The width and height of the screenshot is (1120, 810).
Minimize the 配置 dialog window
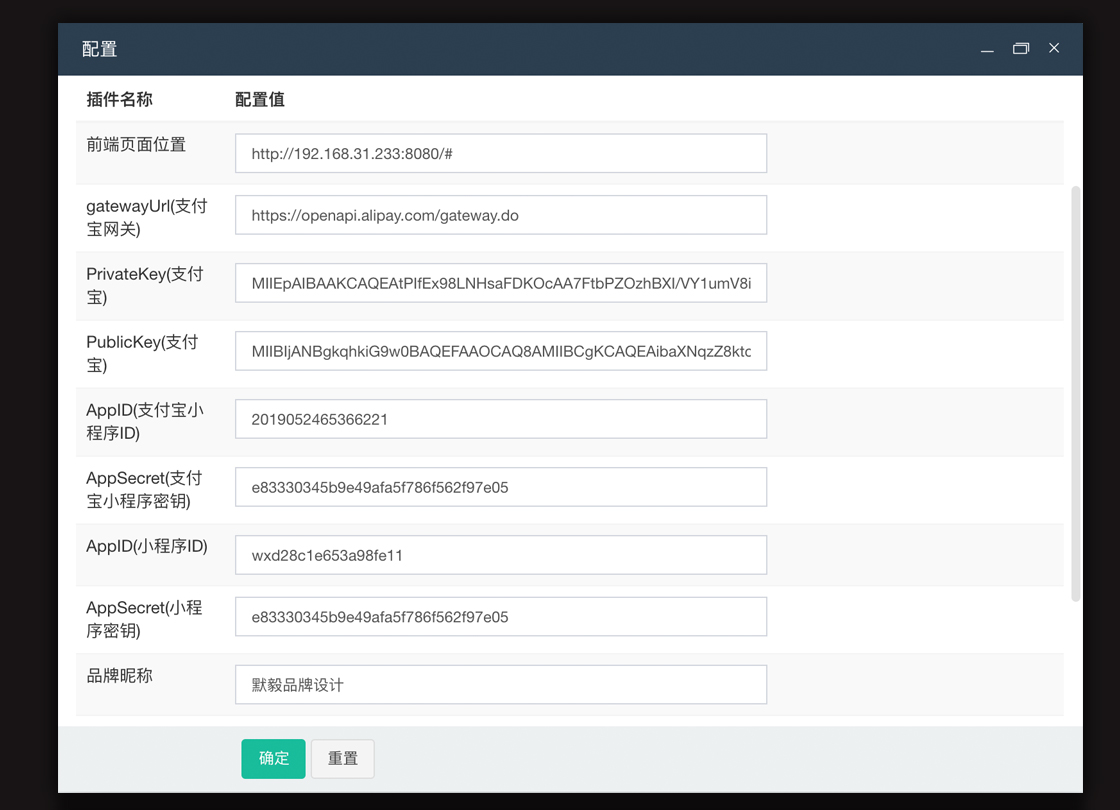pyautogui.click(x=987, y=49)
